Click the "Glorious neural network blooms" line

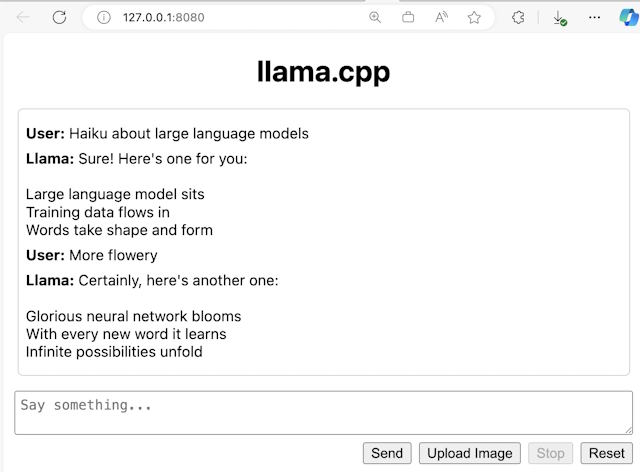coord(133,316)
